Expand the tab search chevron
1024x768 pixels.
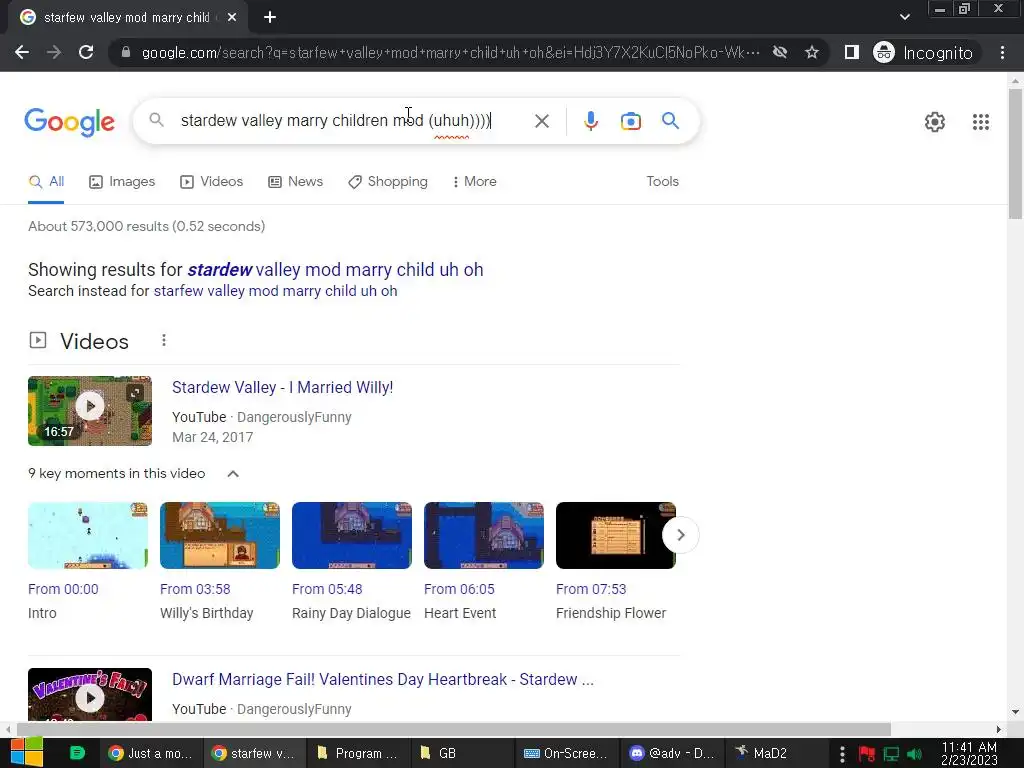point(904,17)
